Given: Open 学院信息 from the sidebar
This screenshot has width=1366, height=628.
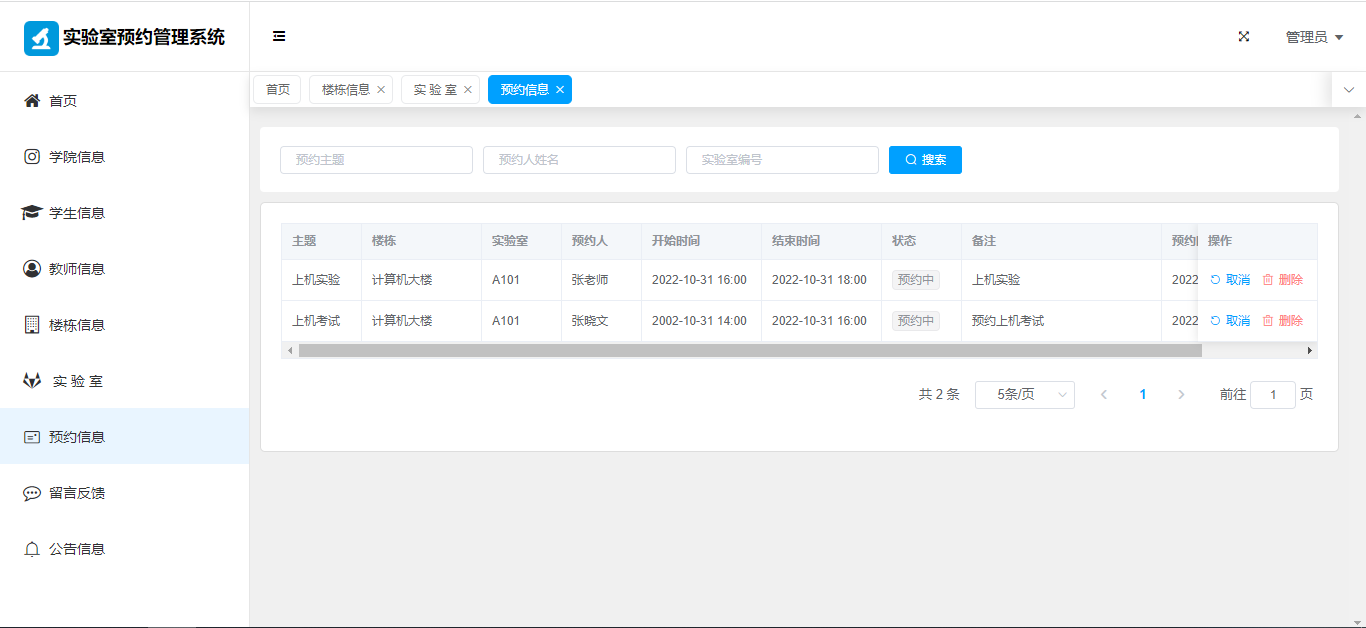Looking at the screenshot, I should (x=76, y=157).
